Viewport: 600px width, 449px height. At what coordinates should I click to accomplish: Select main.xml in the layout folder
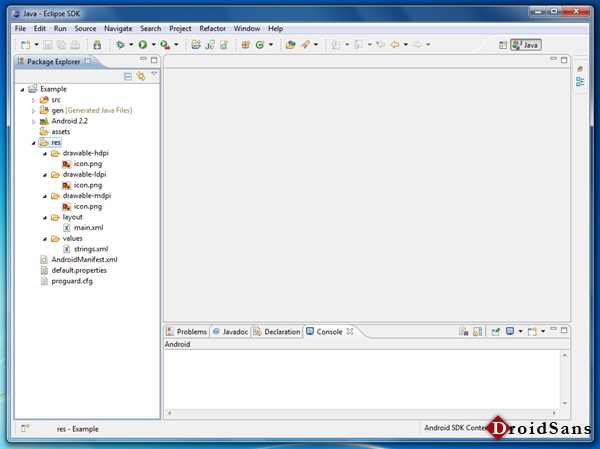83,228
